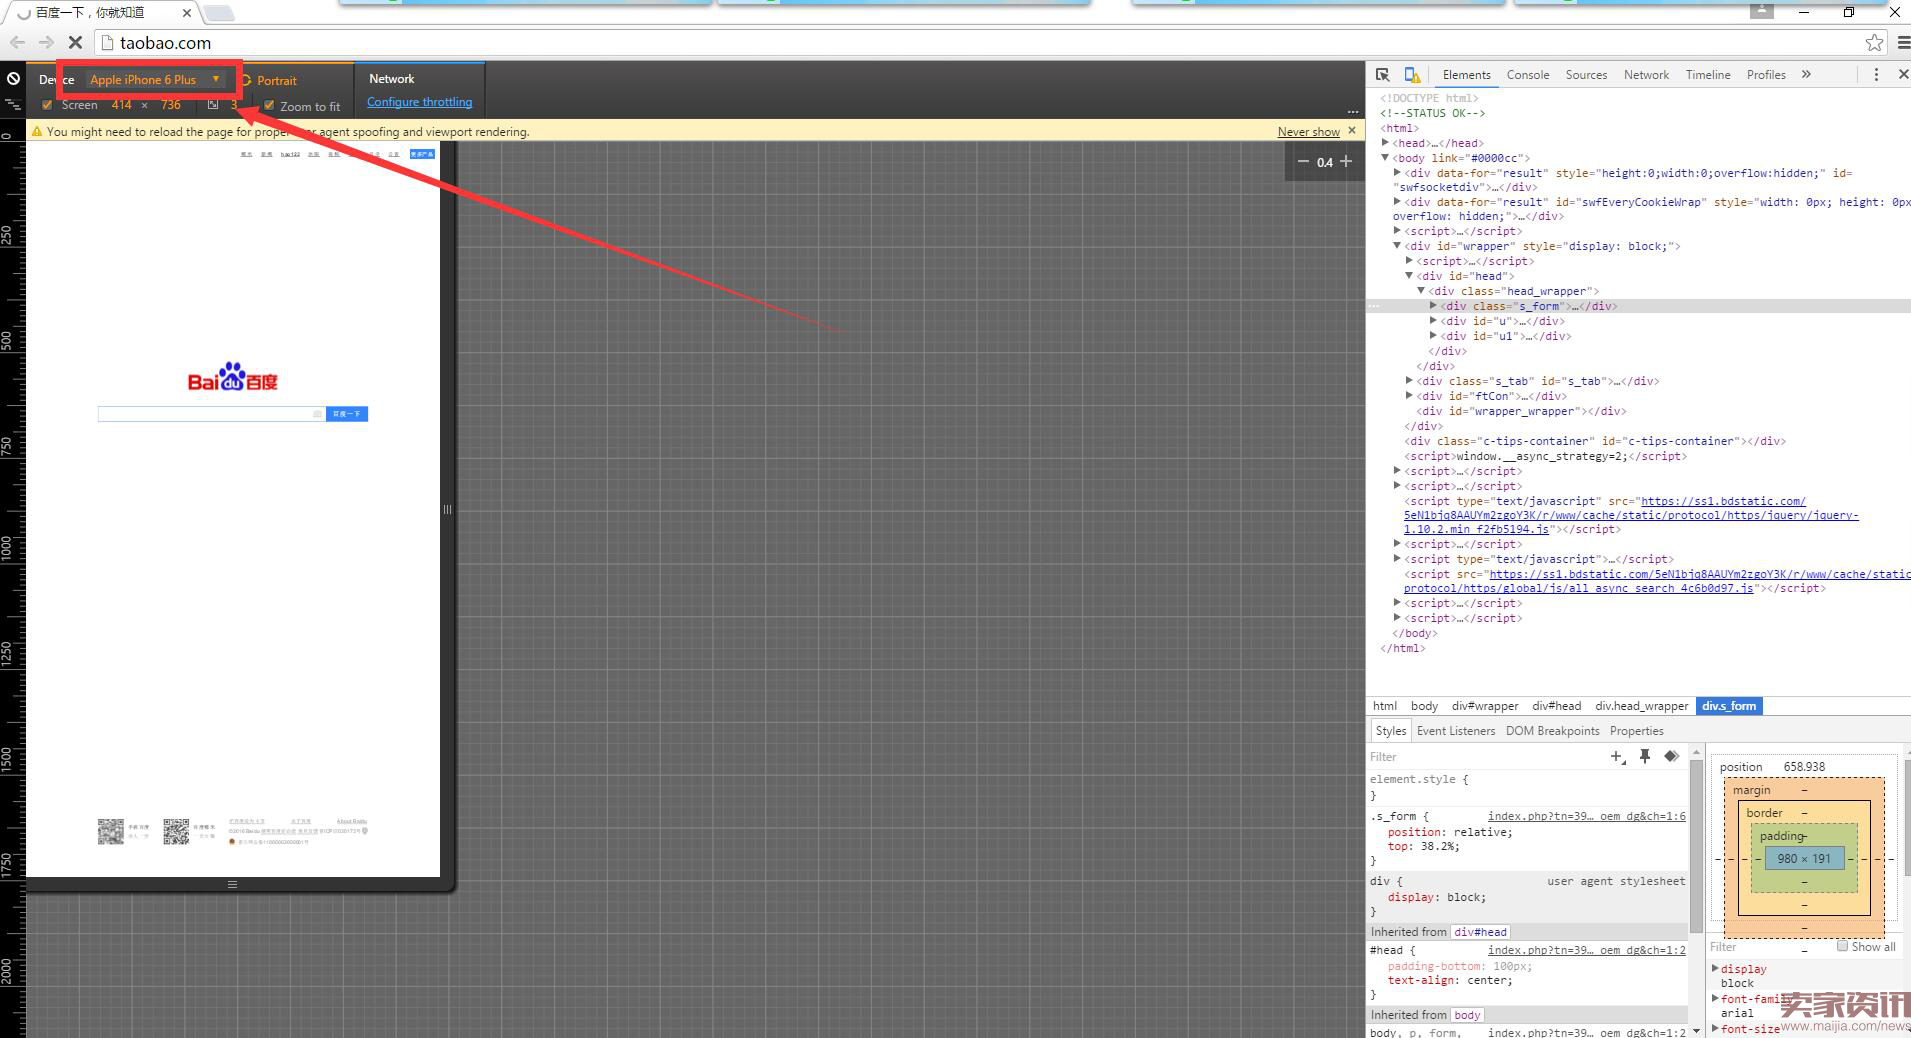The width and height of the screenshot is (1911, 1038).
Task: Zoom in viewport with plus icon
Action: click(x=1346, y=161)
